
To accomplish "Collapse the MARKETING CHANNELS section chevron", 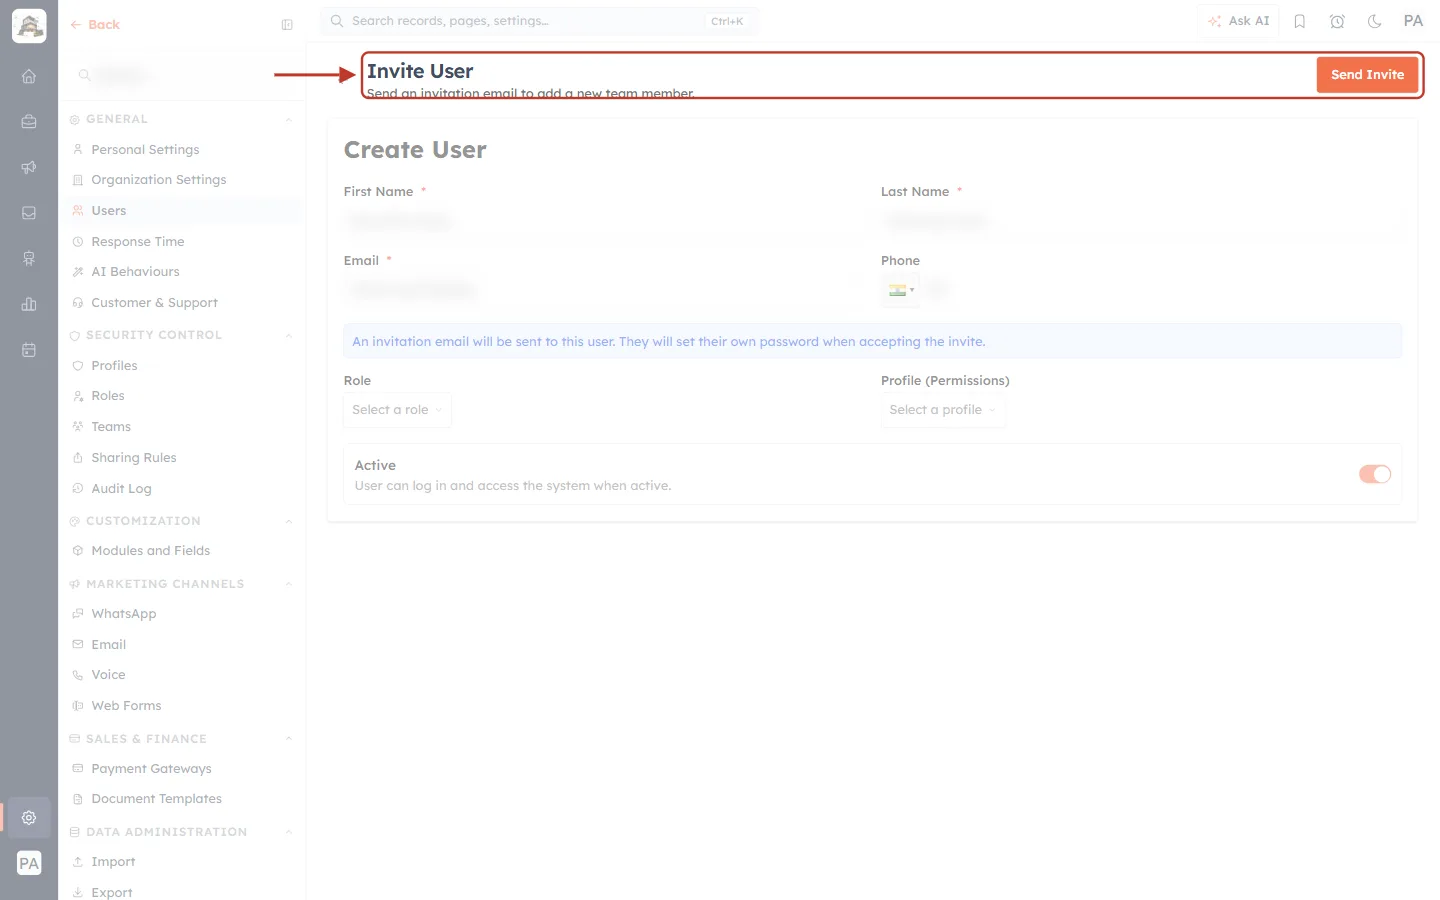I will 289,585.
